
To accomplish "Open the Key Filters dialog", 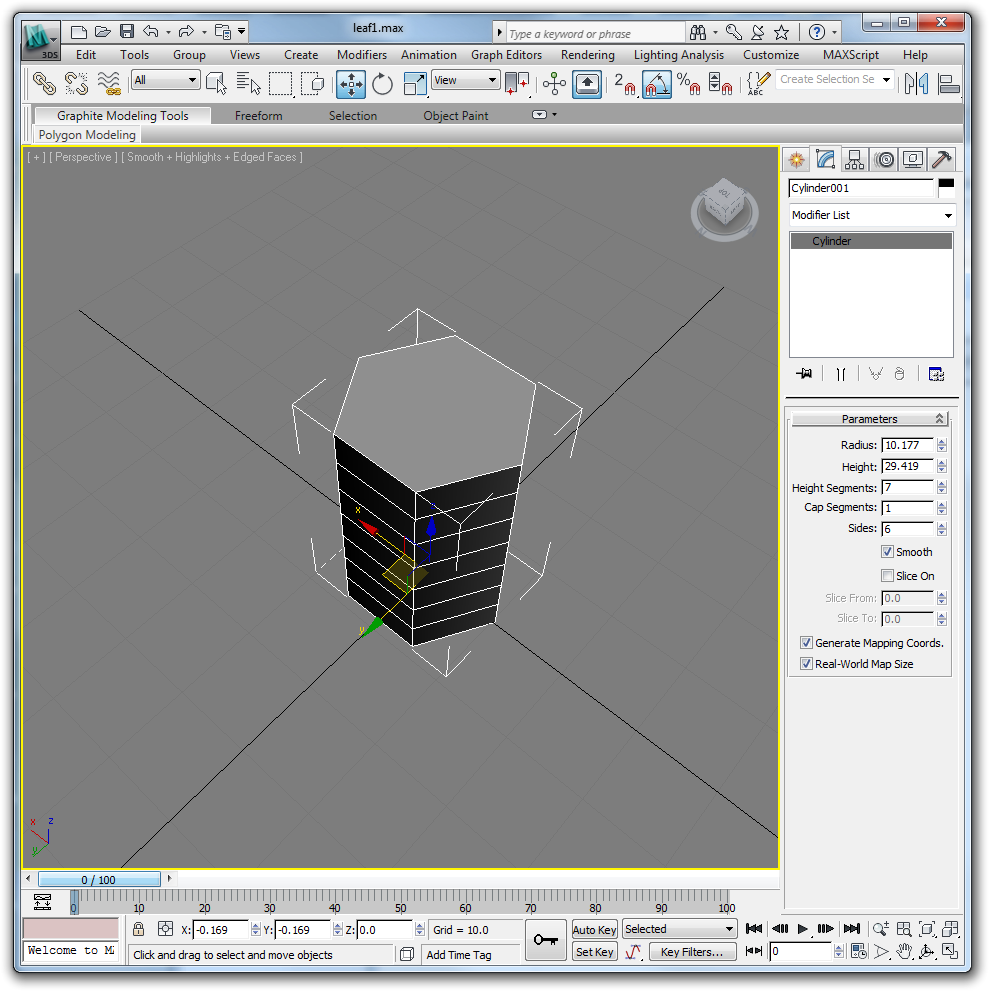I will click(691, 952).
